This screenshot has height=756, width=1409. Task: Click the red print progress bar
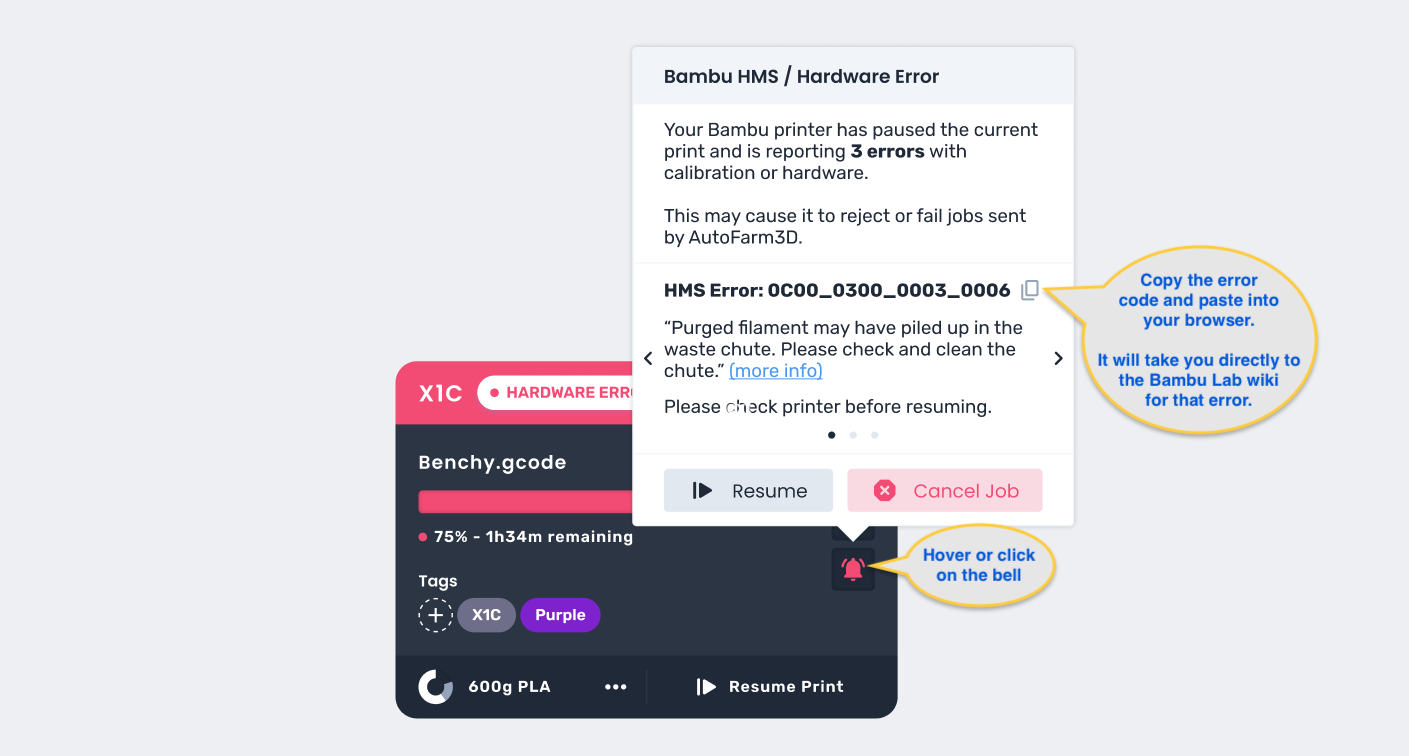(x=526, y=502)
